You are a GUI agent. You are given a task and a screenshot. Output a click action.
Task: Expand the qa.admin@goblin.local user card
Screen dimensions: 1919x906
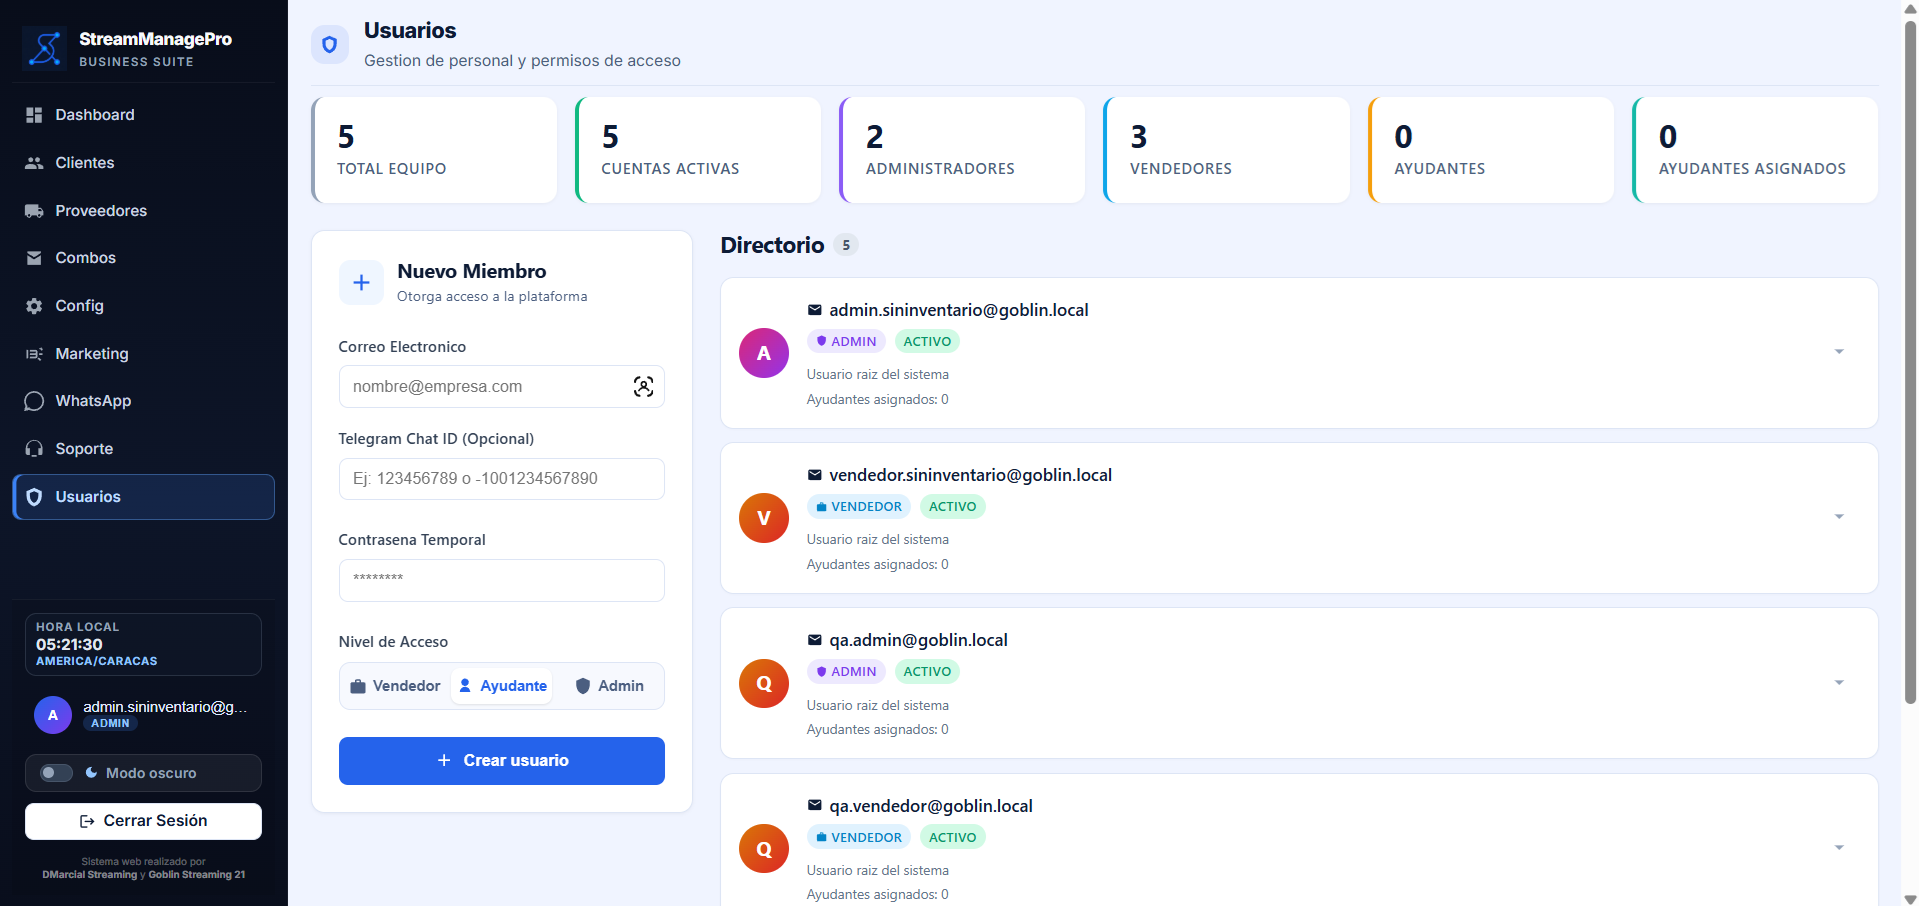[1839, 683]
